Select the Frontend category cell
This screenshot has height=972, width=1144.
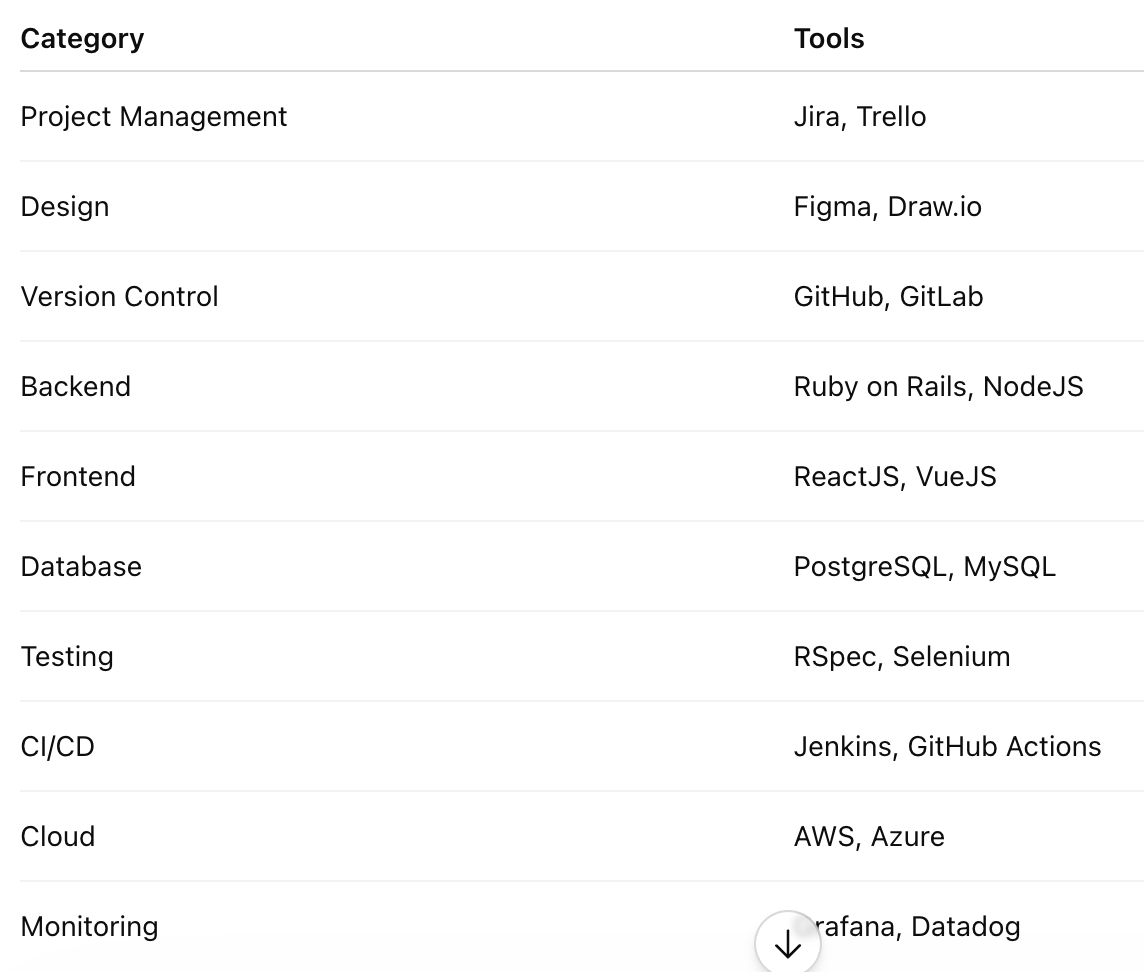point(78,477)
